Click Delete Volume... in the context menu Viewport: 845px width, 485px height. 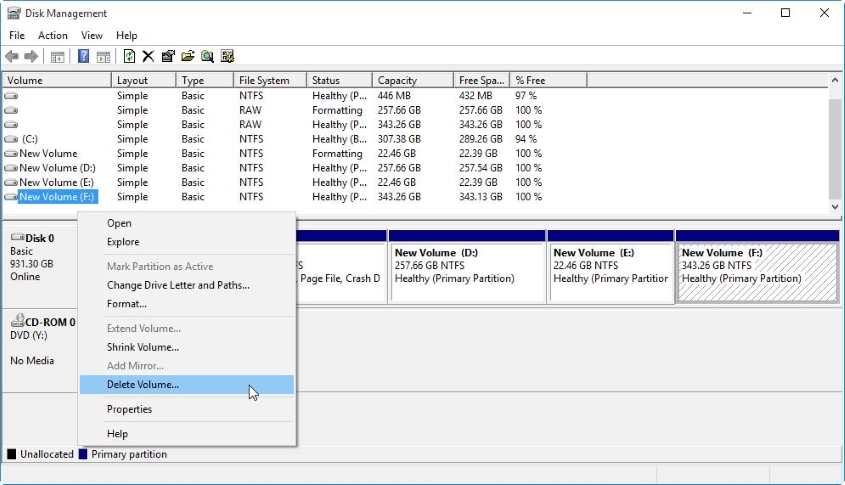pos(186,385)
